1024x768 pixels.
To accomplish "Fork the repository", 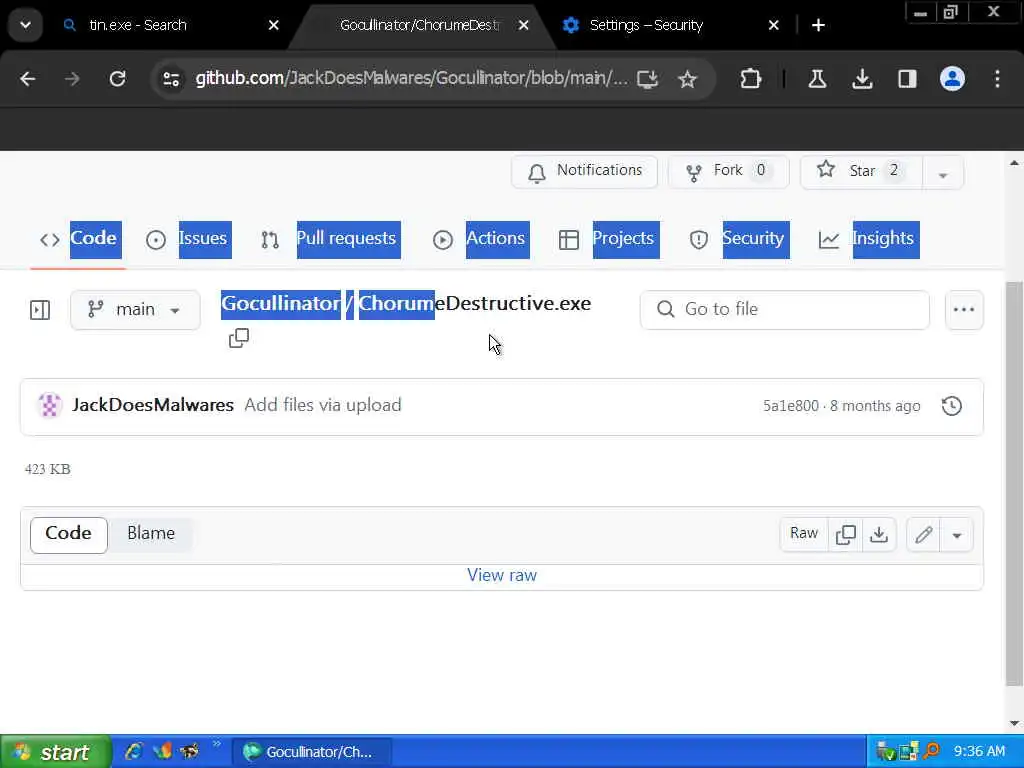I will pyautogui.click(x=728, y=172).
